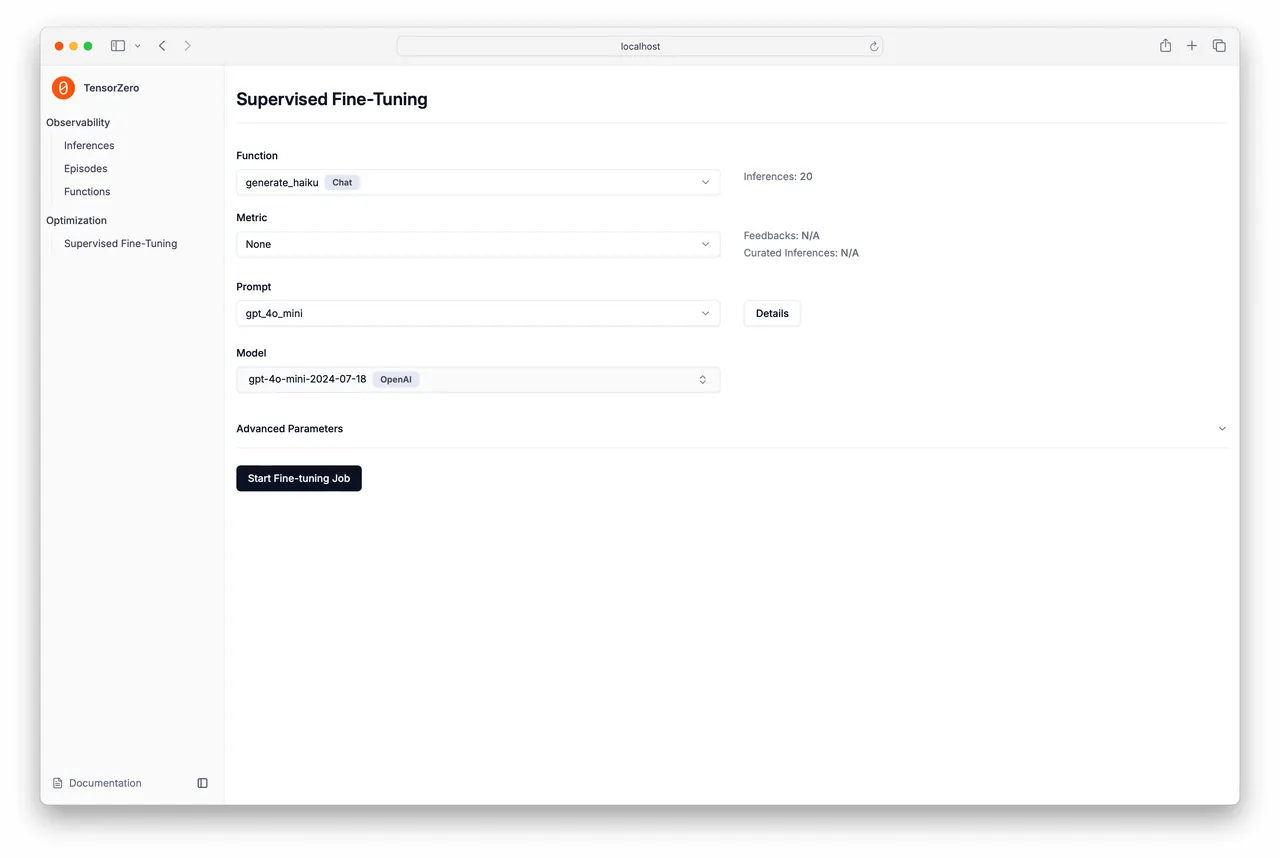Click the Inferences: 20 text

coord(778,177)
